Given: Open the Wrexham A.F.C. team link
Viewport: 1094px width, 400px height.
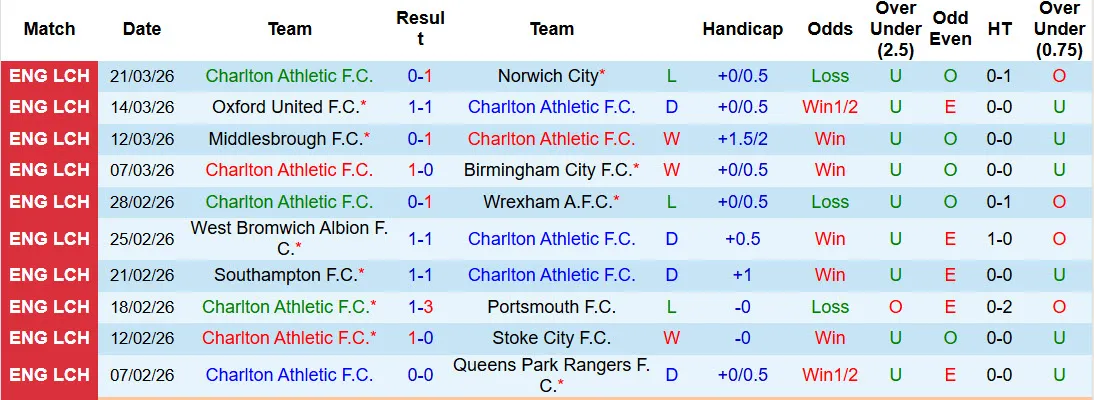Looking at the screenshot, I should coord(548,202).
